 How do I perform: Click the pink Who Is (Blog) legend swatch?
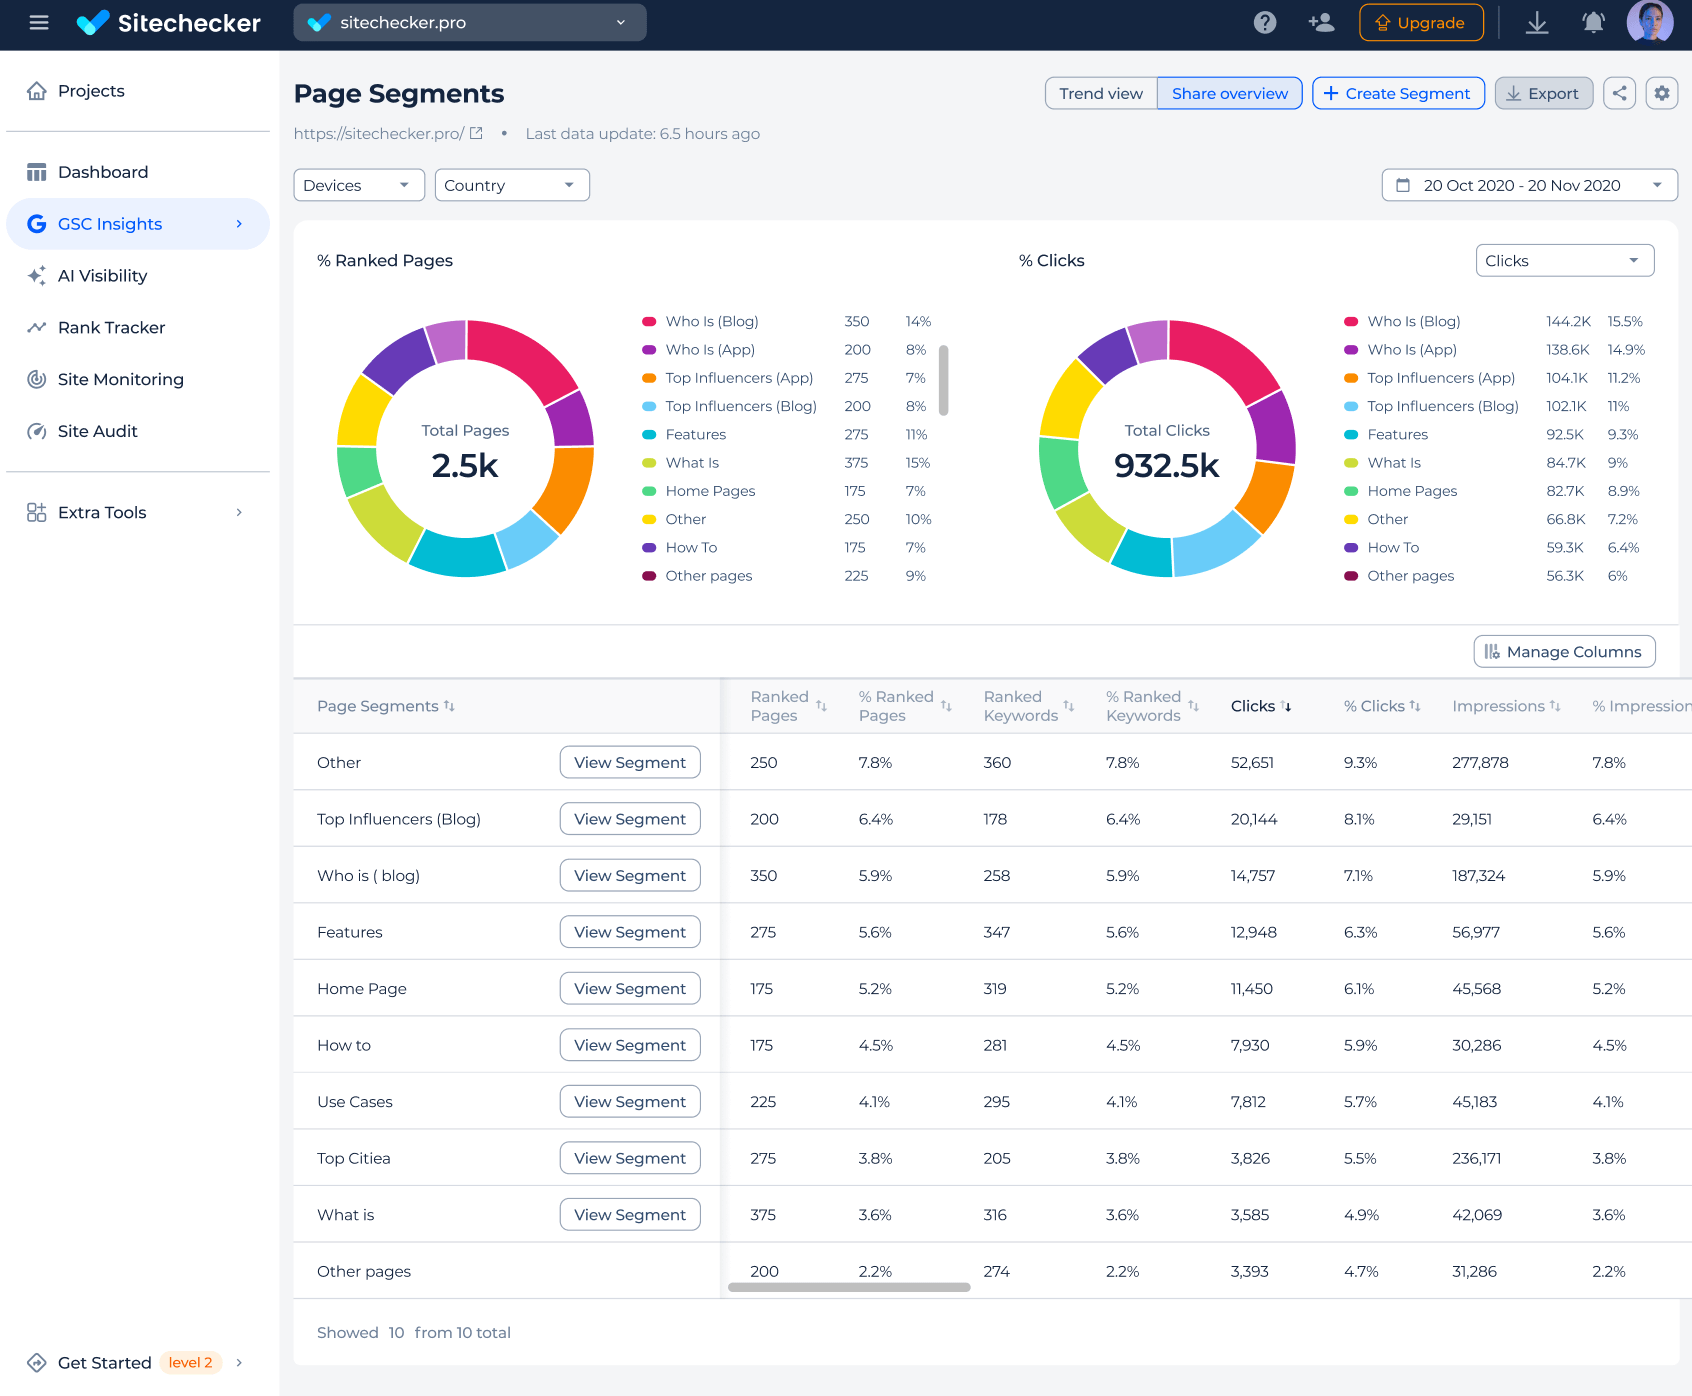pyautogui.click(x=649, y=321)
